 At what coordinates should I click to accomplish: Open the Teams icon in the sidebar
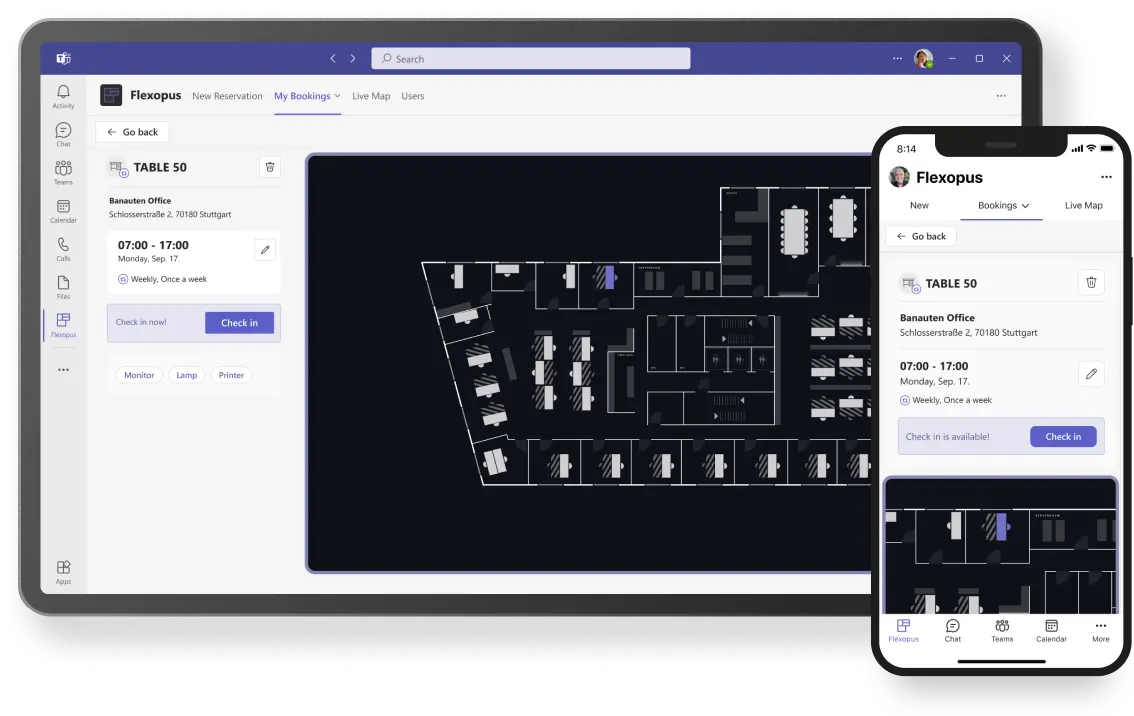[63, 170]
